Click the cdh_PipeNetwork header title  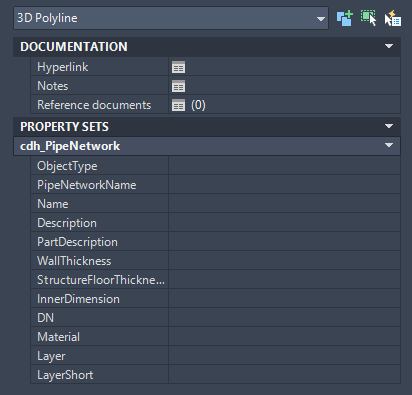[x=70, y=146]
